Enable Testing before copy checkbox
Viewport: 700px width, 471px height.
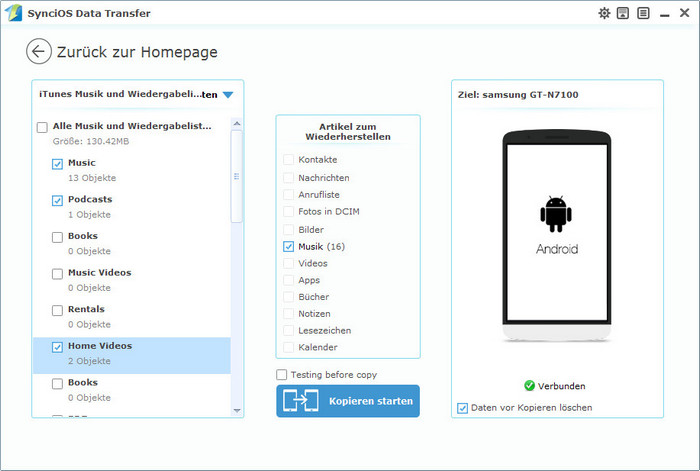point(281,375)
